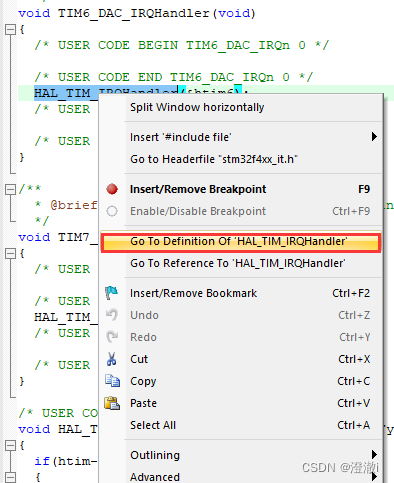Viewport: 394px width, 483px height.
Task: Go to Headerfile stm32f4xx_it.h
Action: [241, 159]
